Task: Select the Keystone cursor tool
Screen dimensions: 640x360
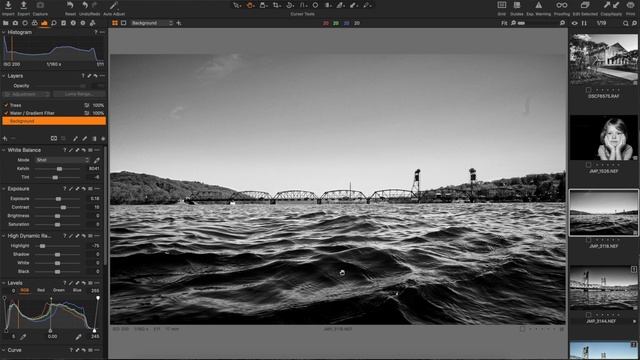Action: 303,5
